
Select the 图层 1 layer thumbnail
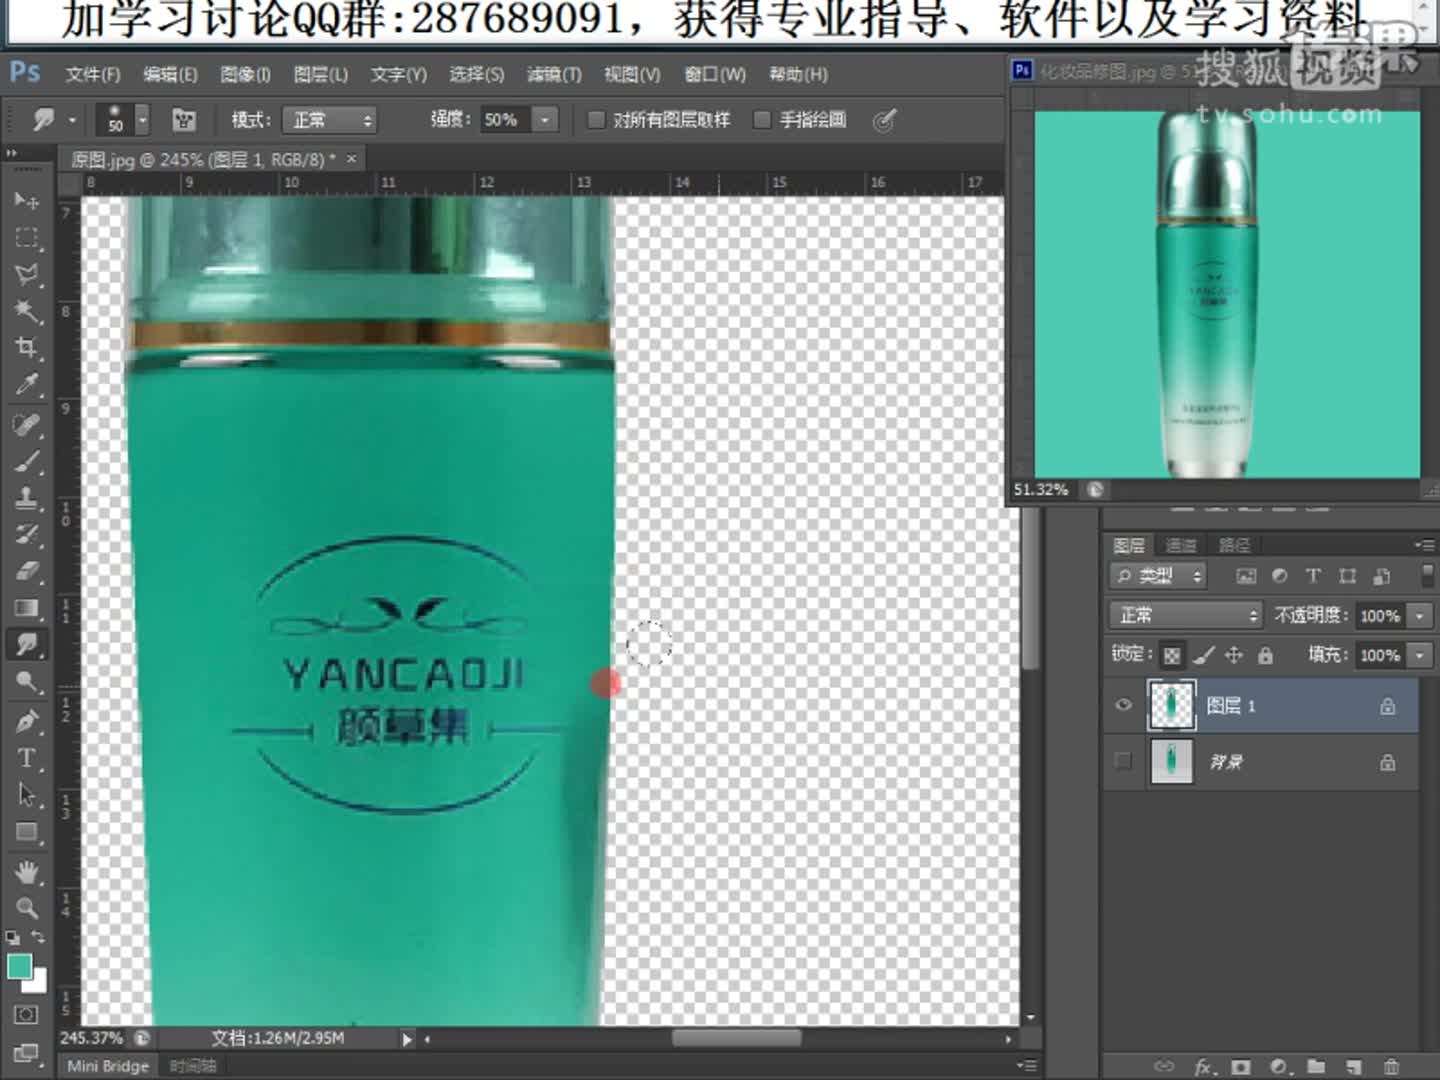[x=1171, y=705]
